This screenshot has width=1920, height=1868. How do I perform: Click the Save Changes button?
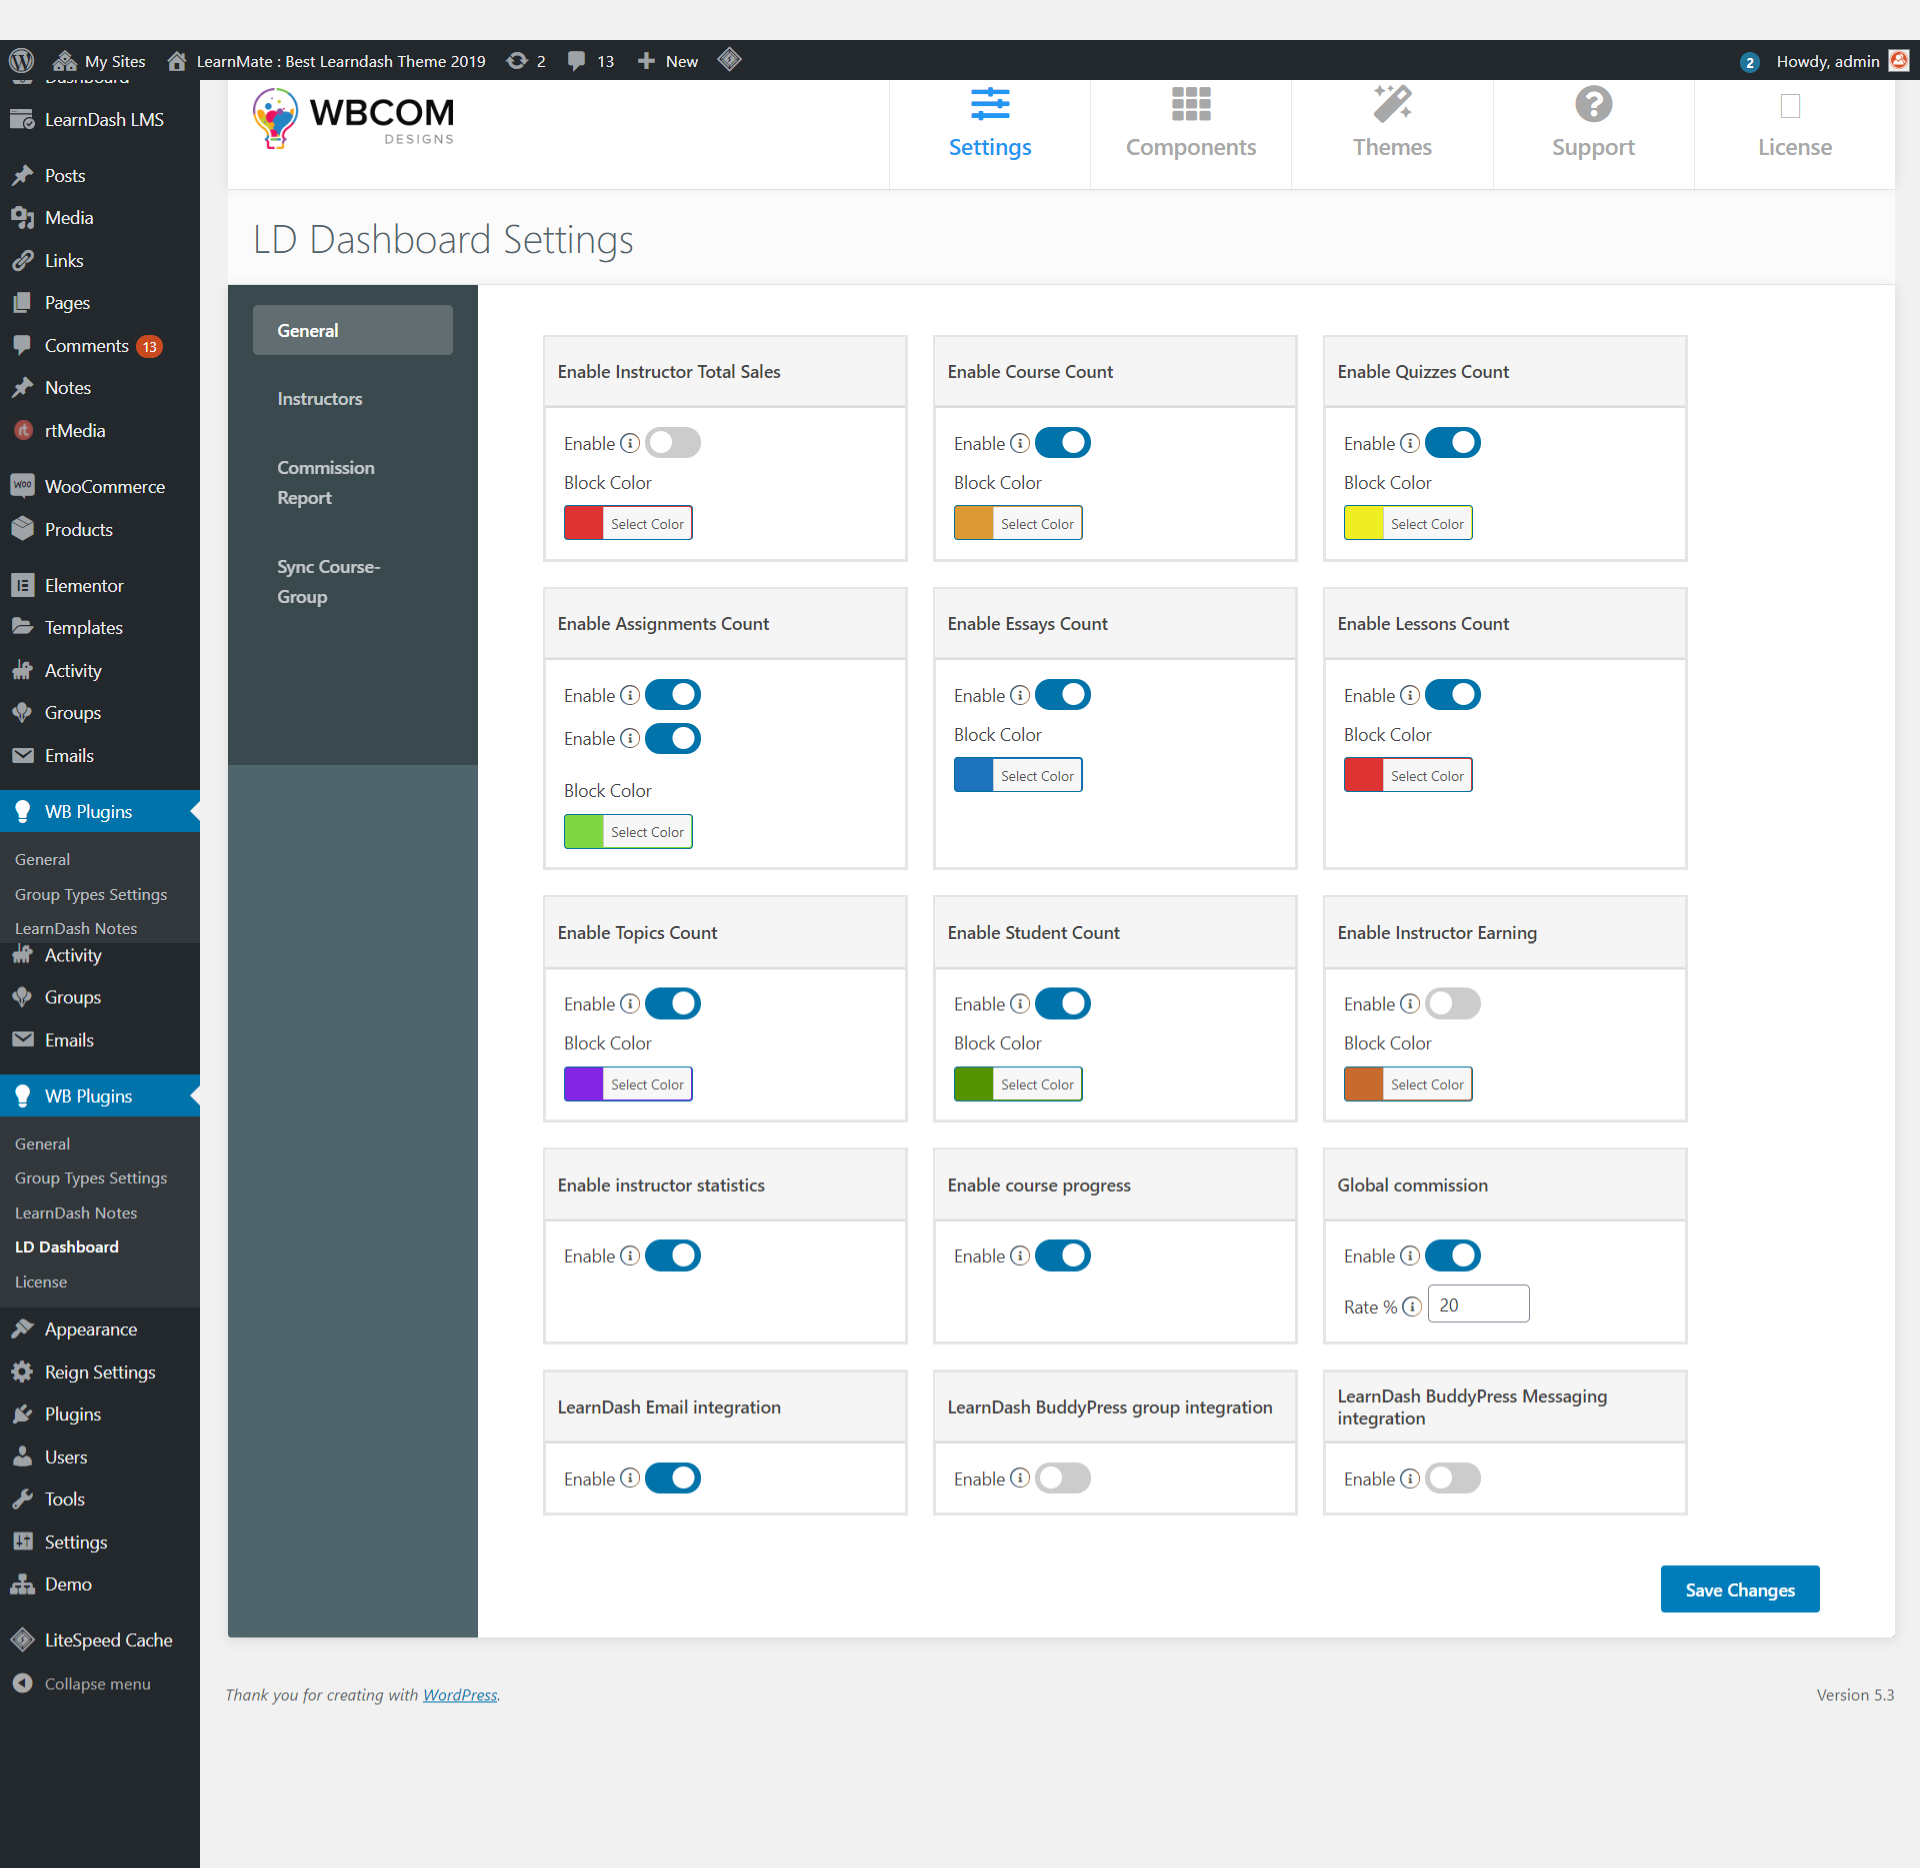point(1739,1589)
